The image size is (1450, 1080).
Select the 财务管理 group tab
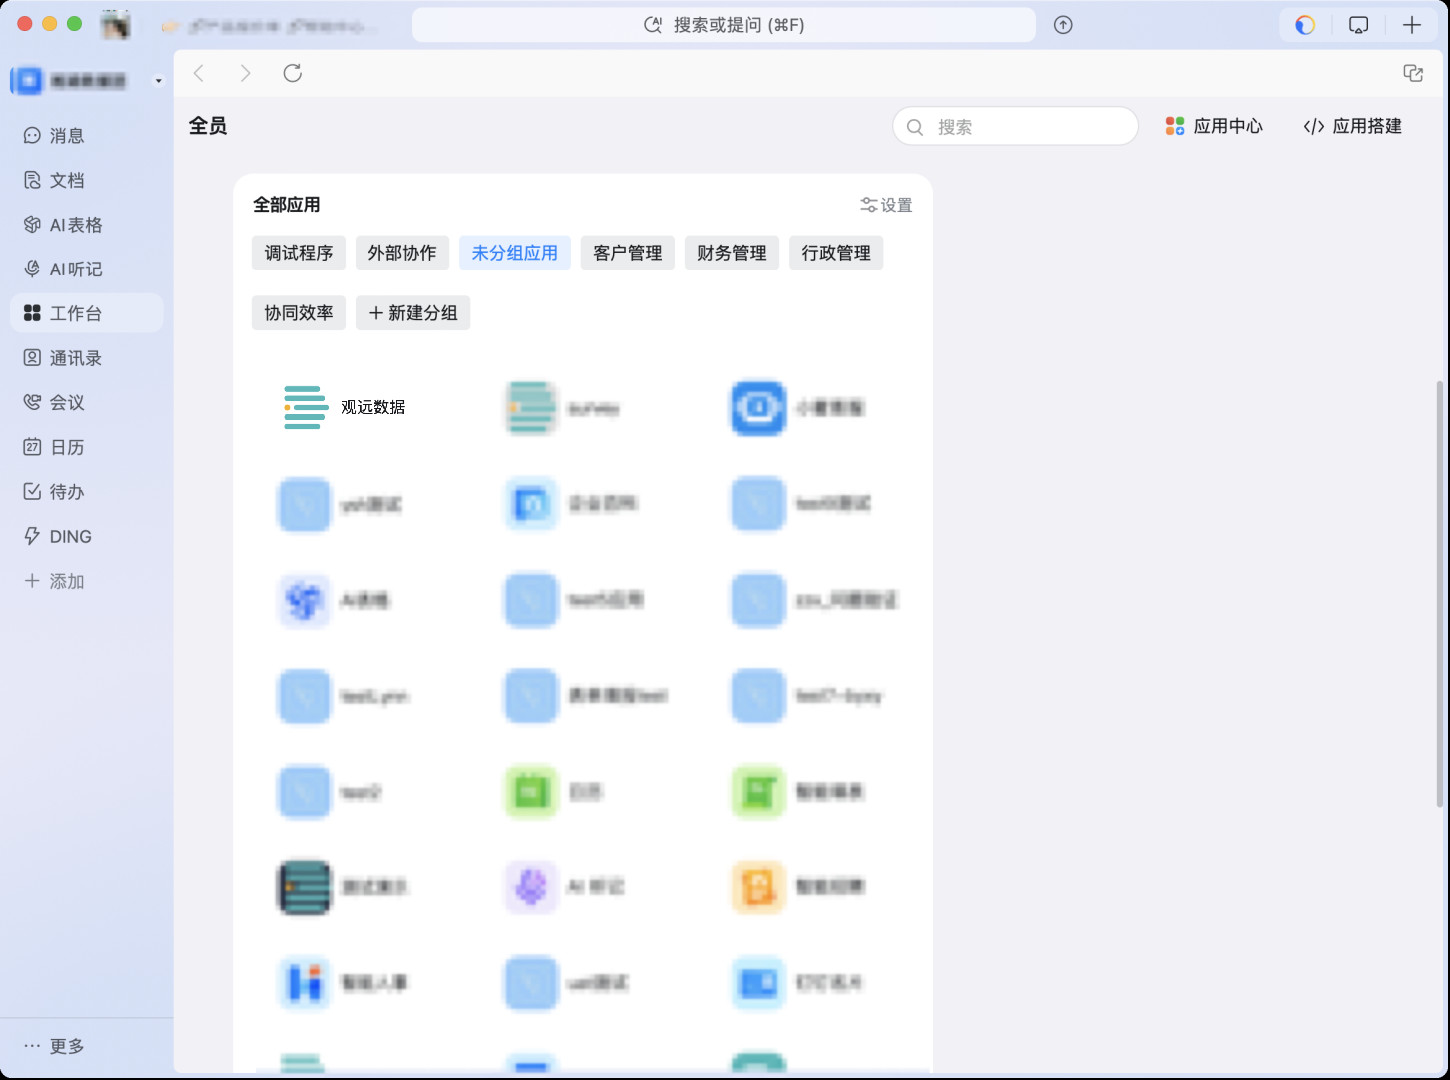731,253
